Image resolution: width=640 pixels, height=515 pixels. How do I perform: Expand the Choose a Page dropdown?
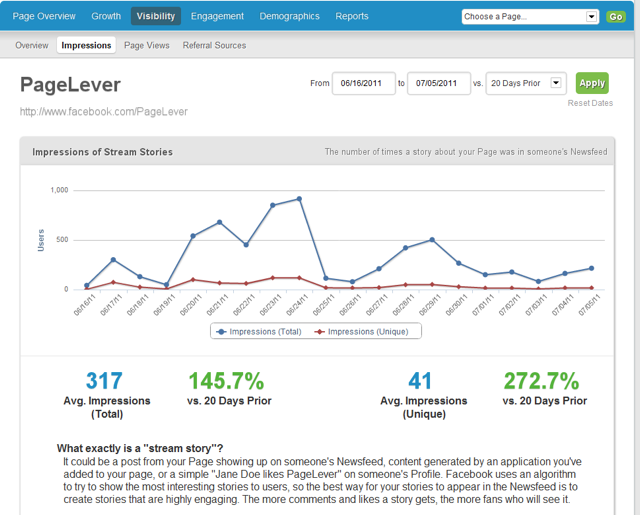point(530,17)
